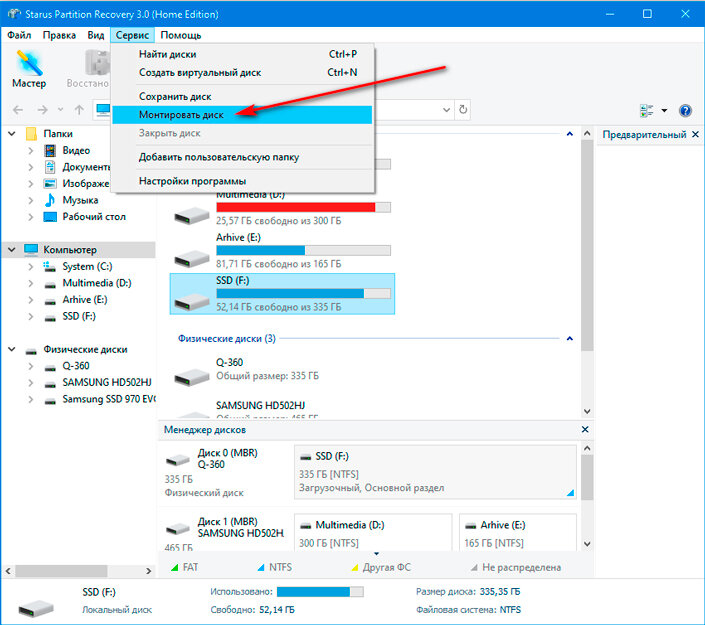Click Диск 1 (MBR) SAMSUNG disk icon
705x625 pixels.
178,528
